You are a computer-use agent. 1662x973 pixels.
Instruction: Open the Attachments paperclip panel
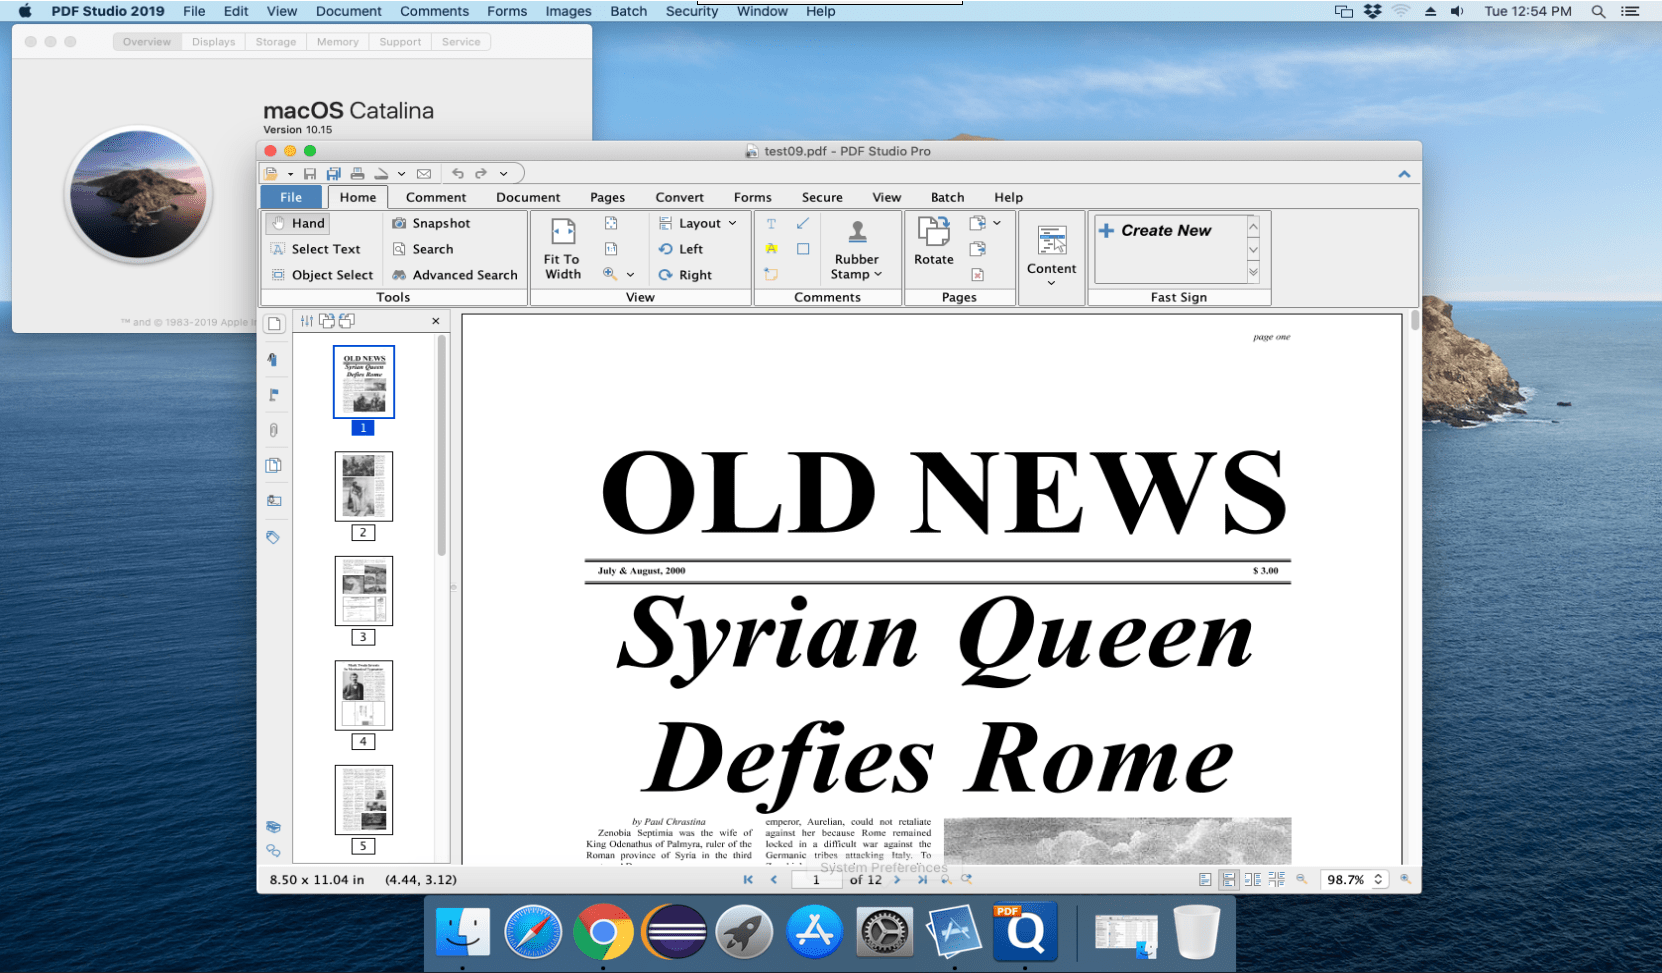pyautogui.click(x=273, y=430)
